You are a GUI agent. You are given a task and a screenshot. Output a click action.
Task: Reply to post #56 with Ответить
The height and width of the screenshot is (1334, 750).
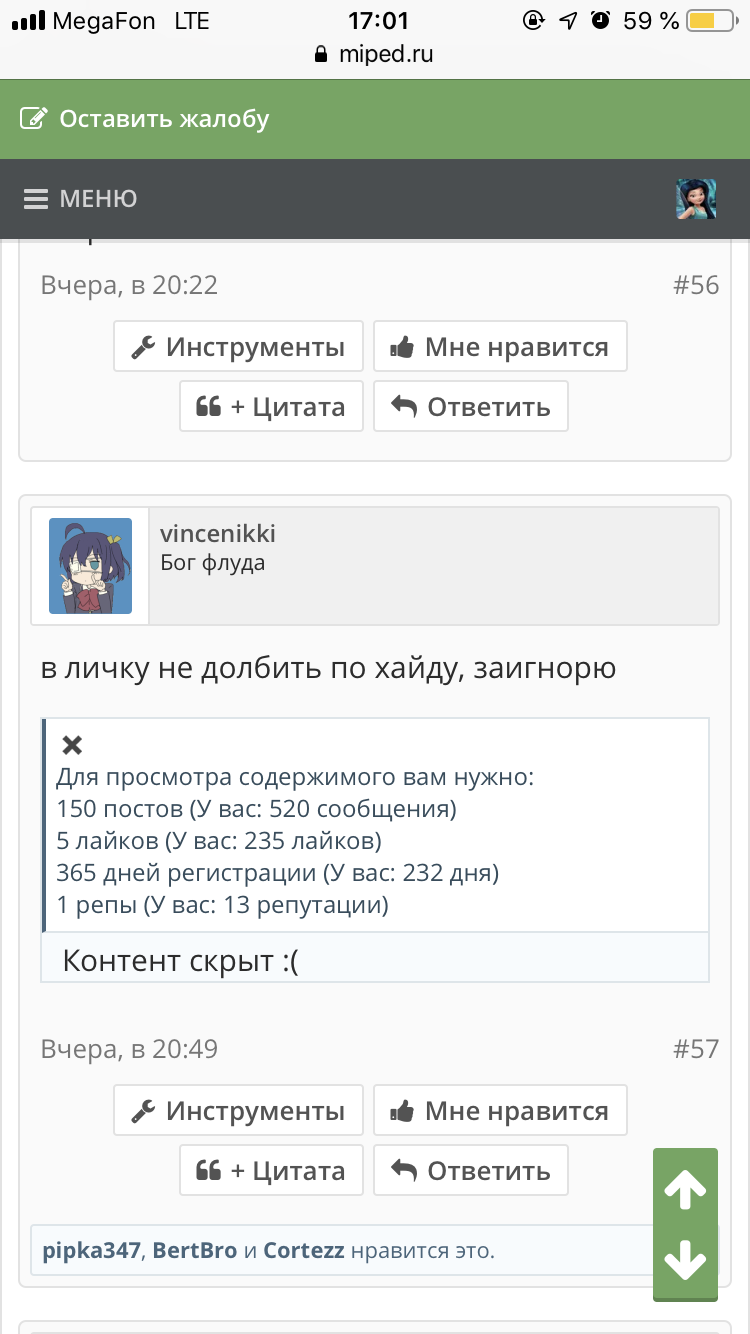471,407
